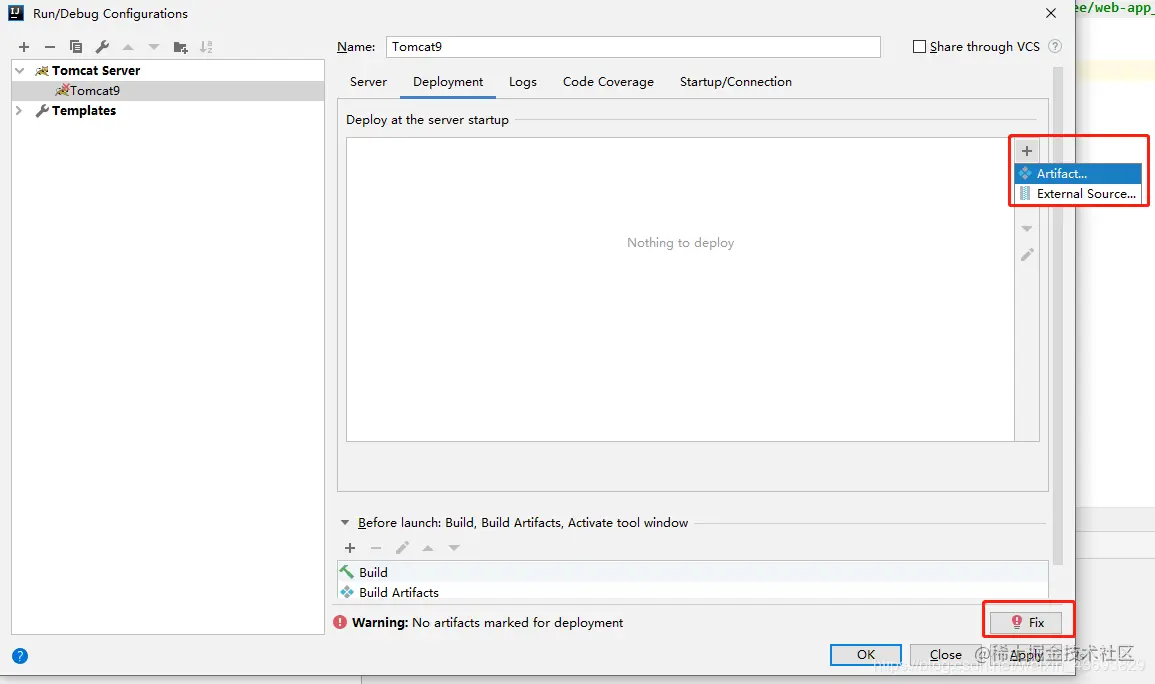Choose Artifact... from popup menu

pos(1078,174)
